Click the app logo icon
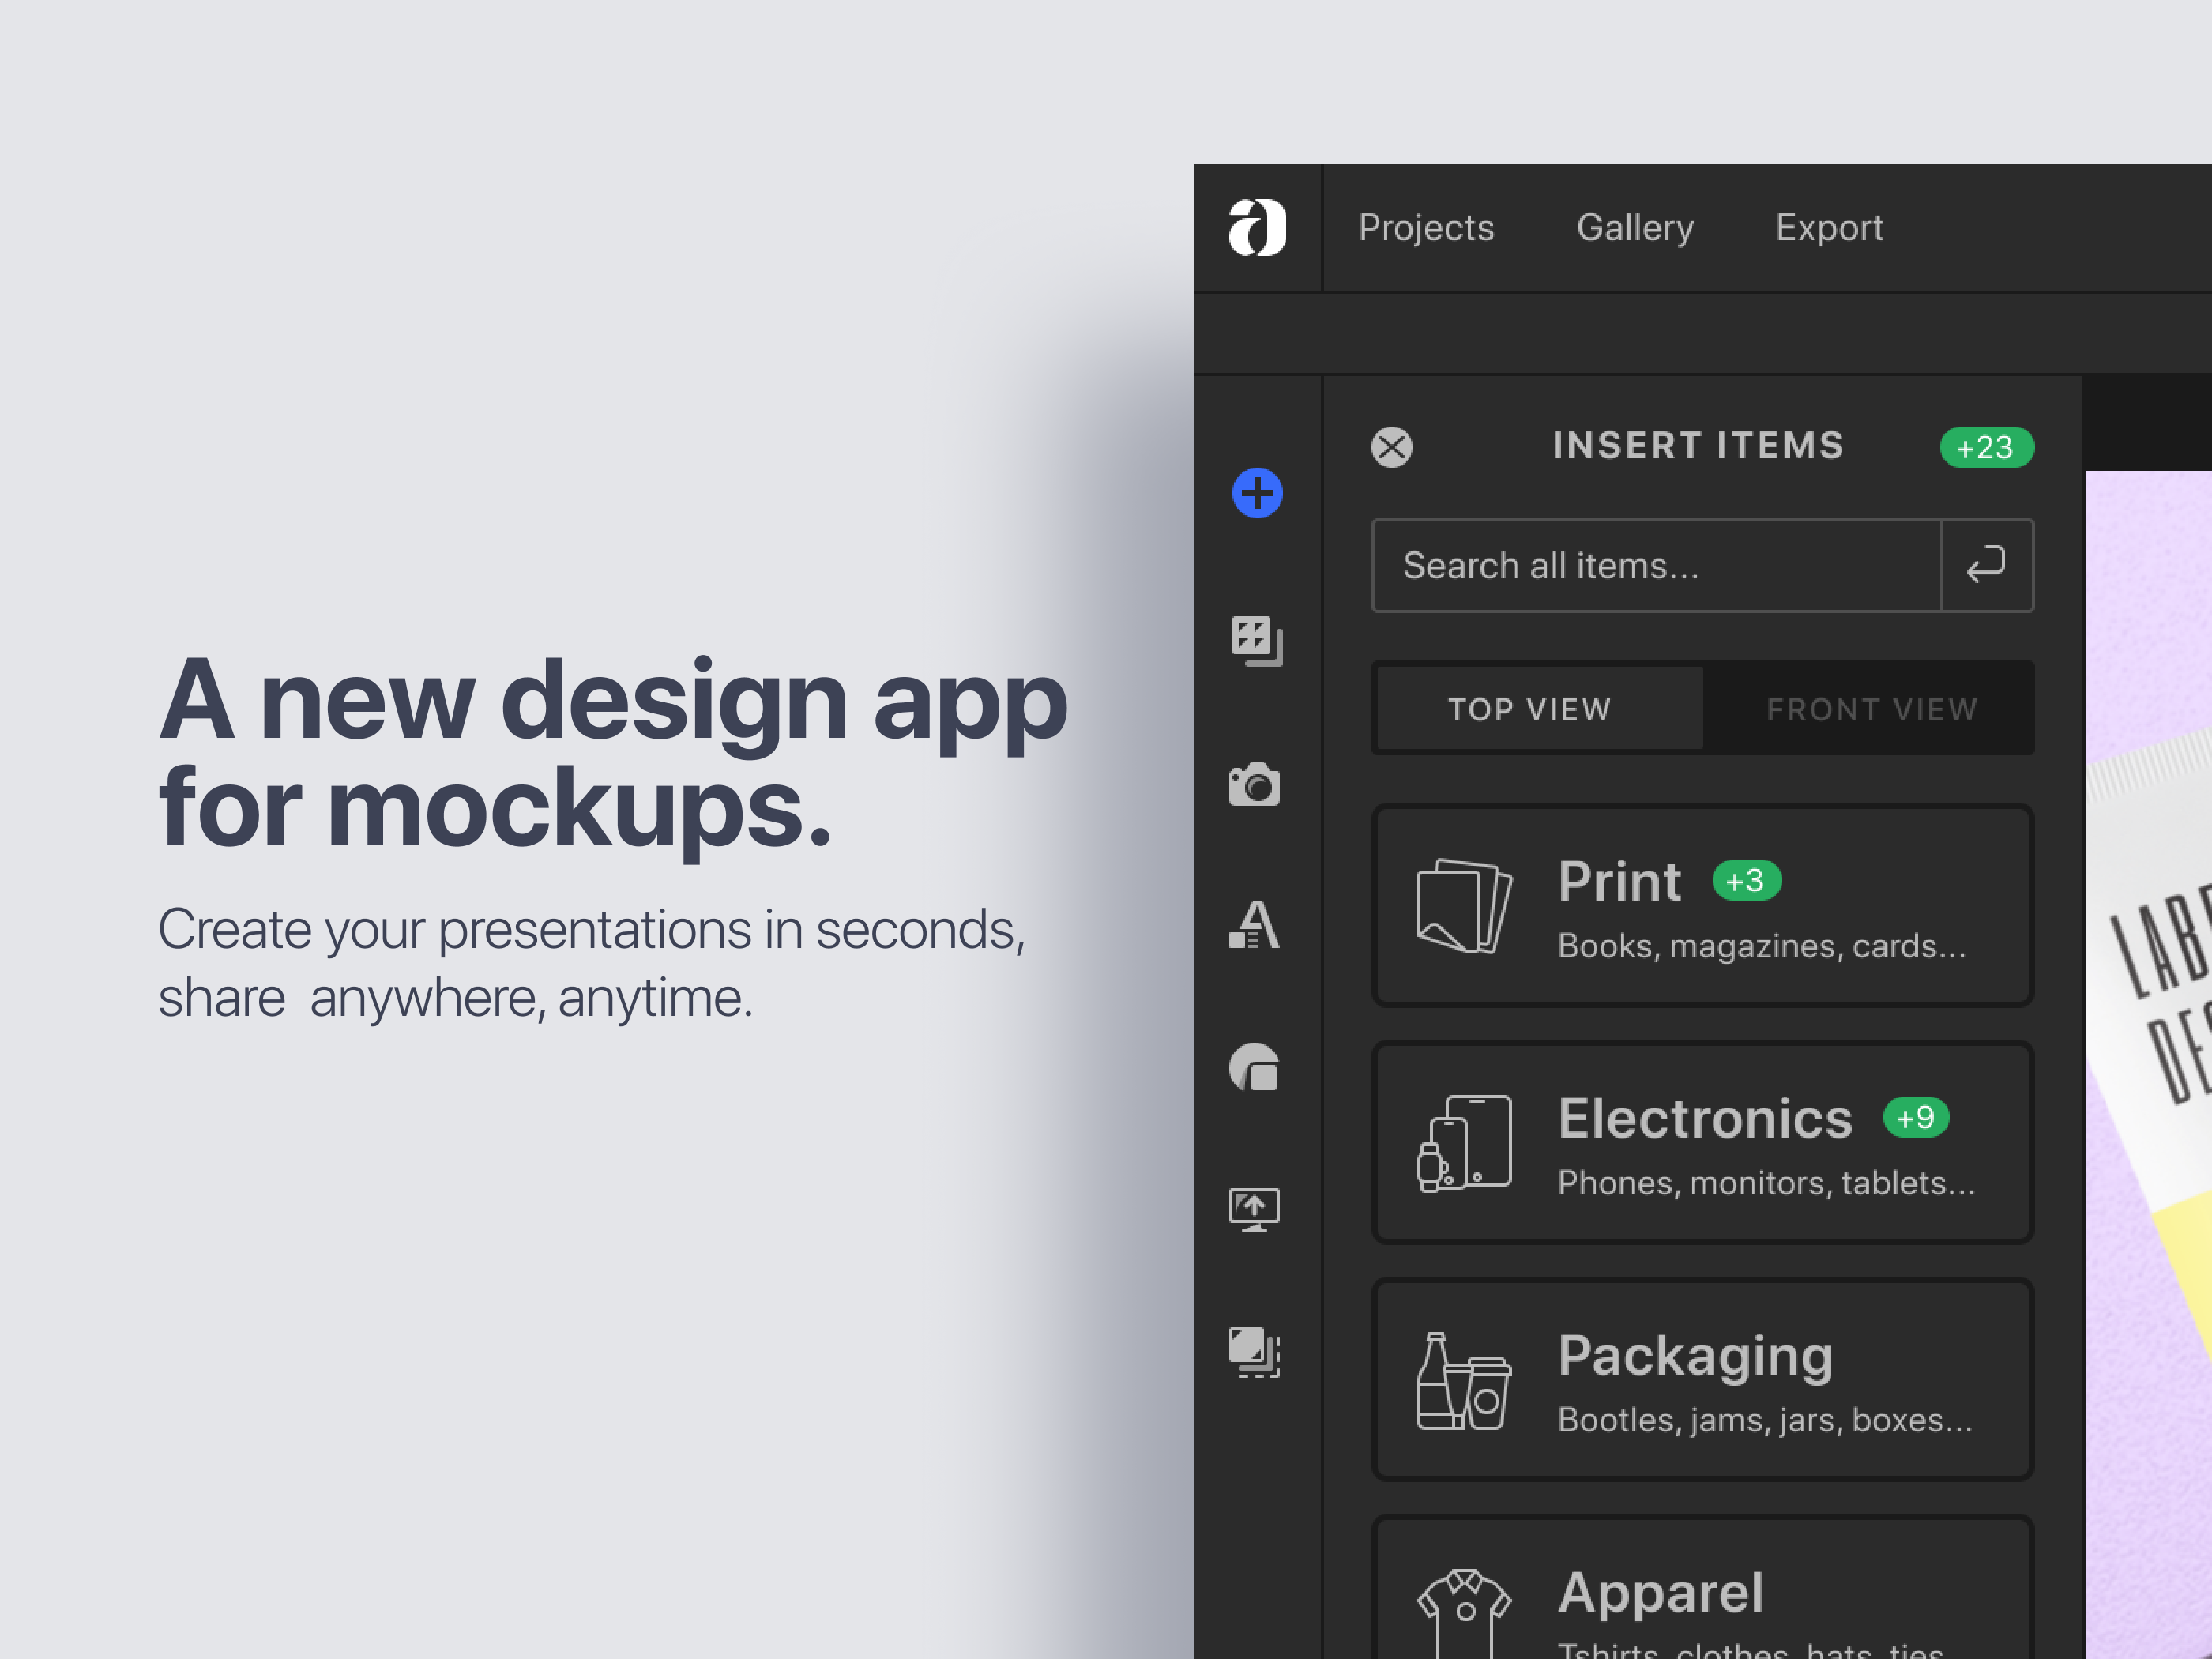 [1257, 228]
